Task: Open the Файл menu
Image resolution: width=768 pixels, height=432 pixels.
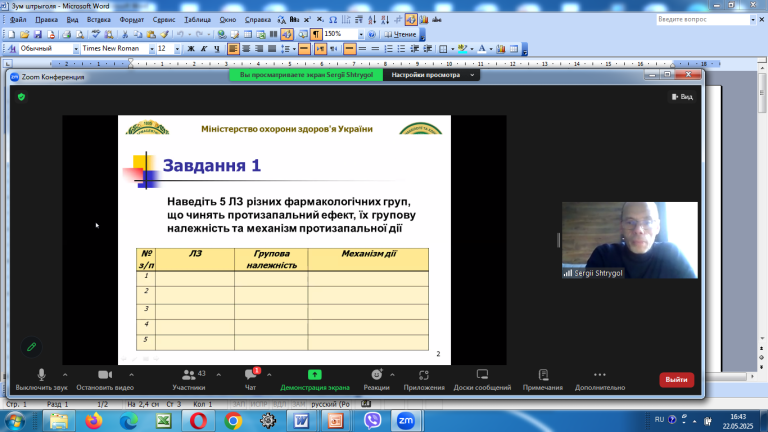Action: point(18,20)
